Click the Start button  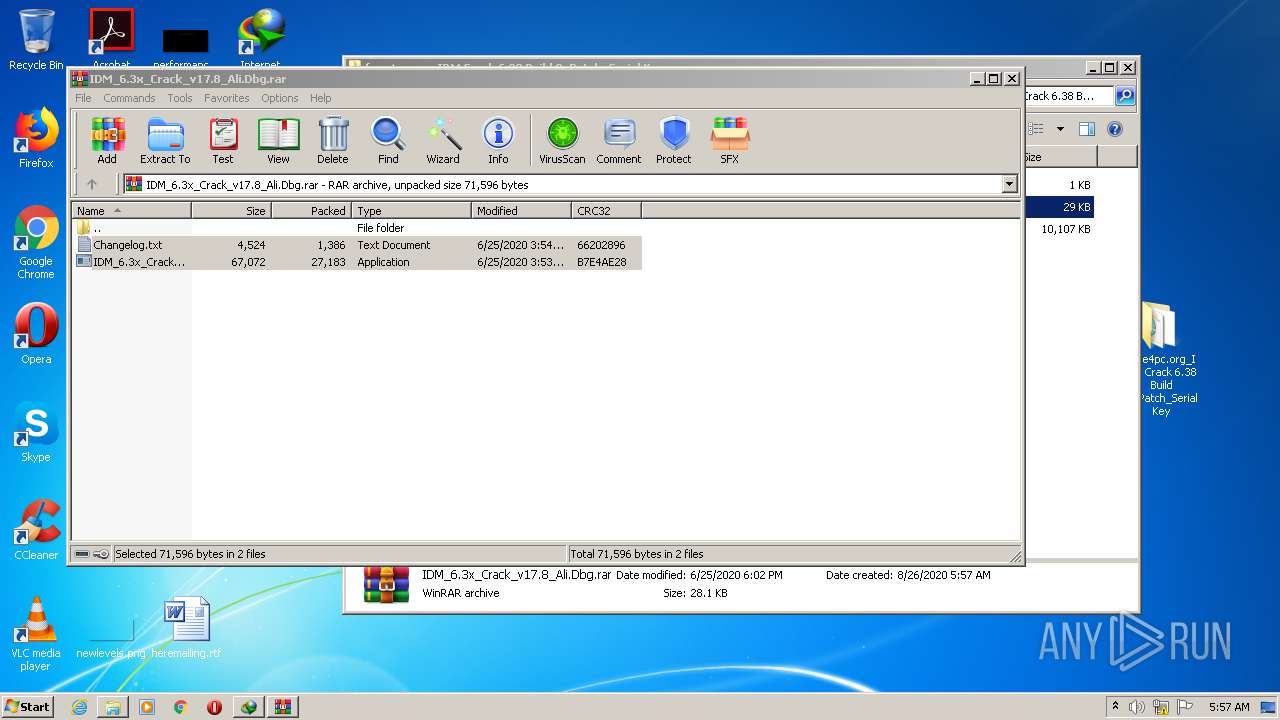pyautogui.click(x=28, y=706)
